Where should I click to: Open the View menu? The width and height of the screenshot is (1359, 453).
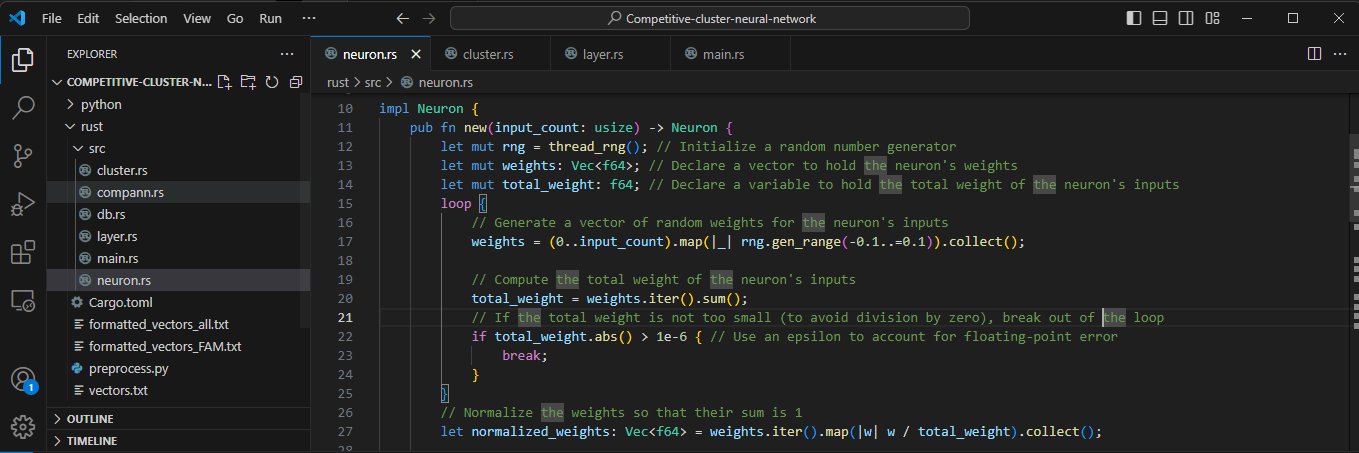pos(198,18)
